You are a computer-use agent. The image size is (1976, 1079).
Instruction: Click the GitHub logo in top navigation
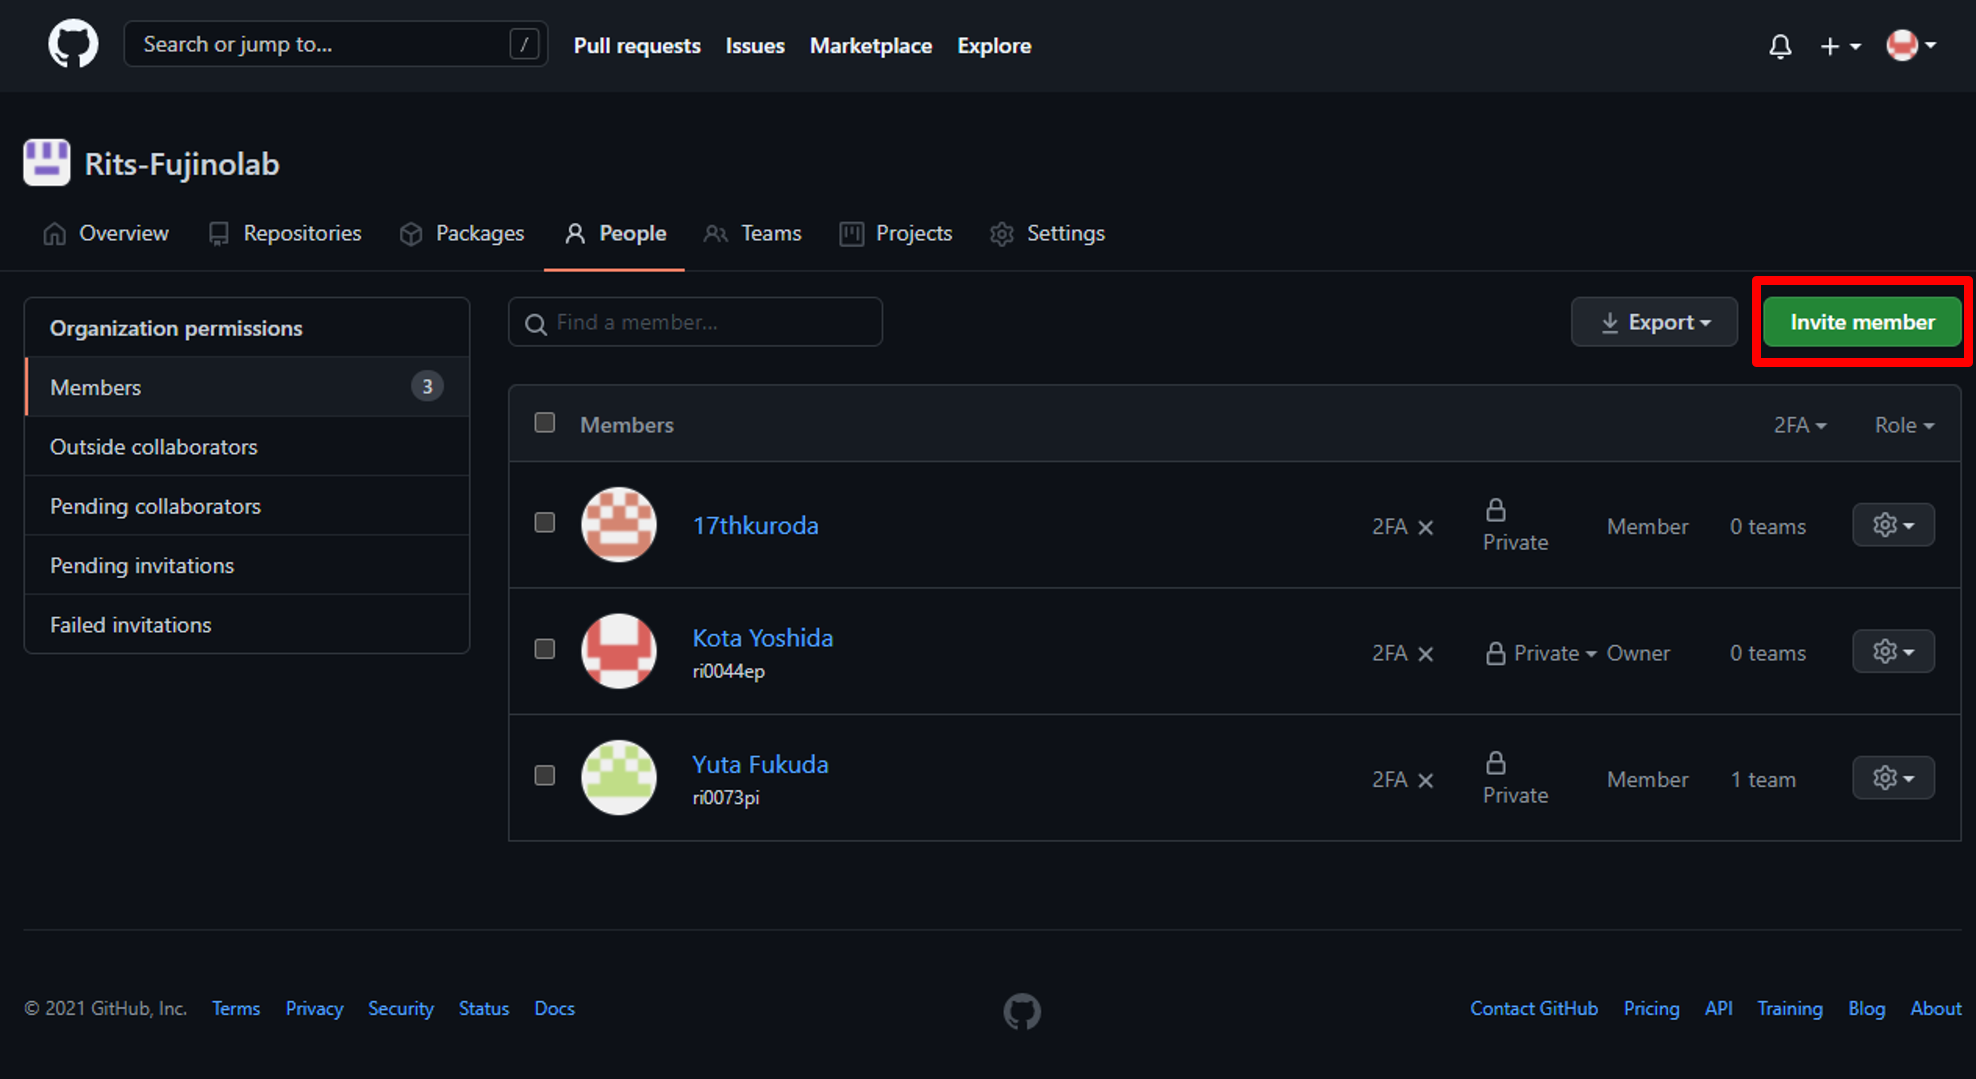point(71,44)
